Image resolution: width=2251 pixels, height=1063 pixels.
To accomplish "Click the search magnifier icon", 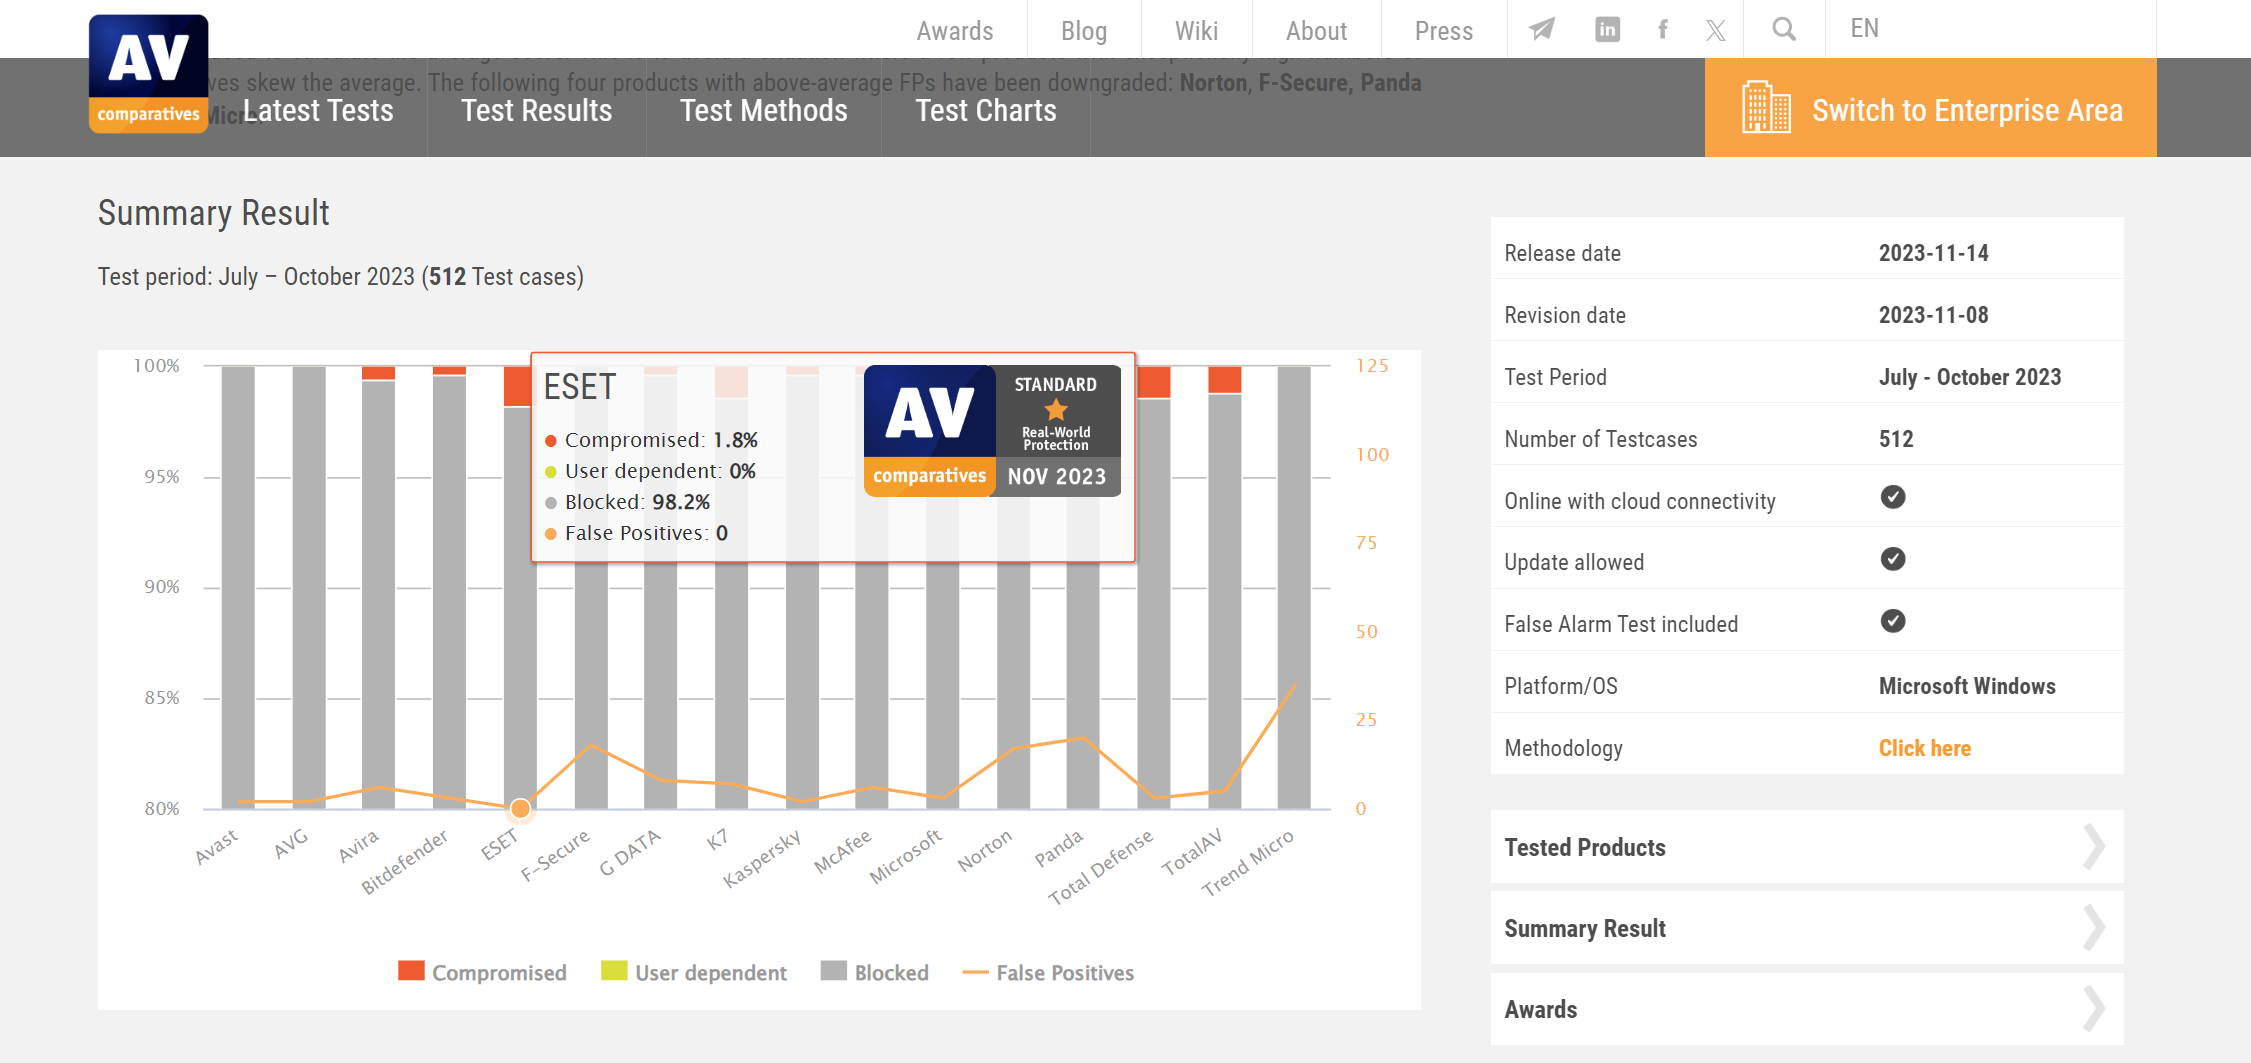I will click(x=1784, y=29).
